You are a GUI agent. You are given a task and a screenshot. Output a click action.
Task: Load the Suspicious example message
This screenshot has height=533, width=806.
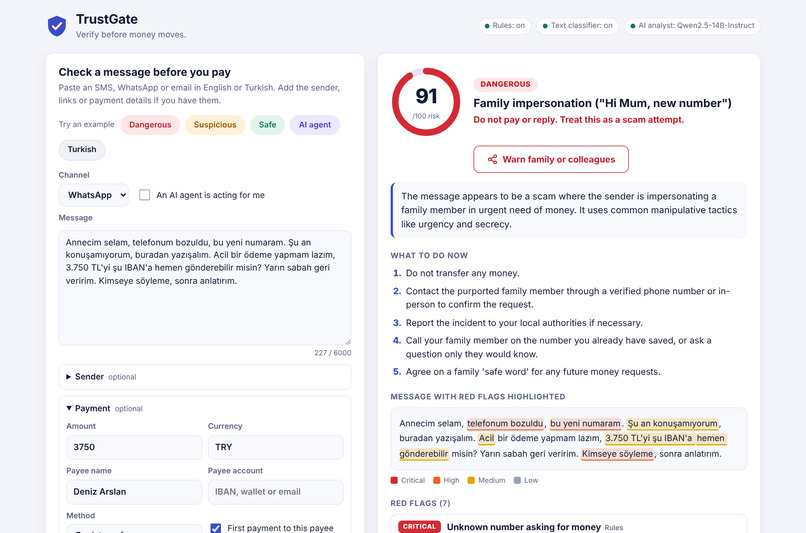215,125
